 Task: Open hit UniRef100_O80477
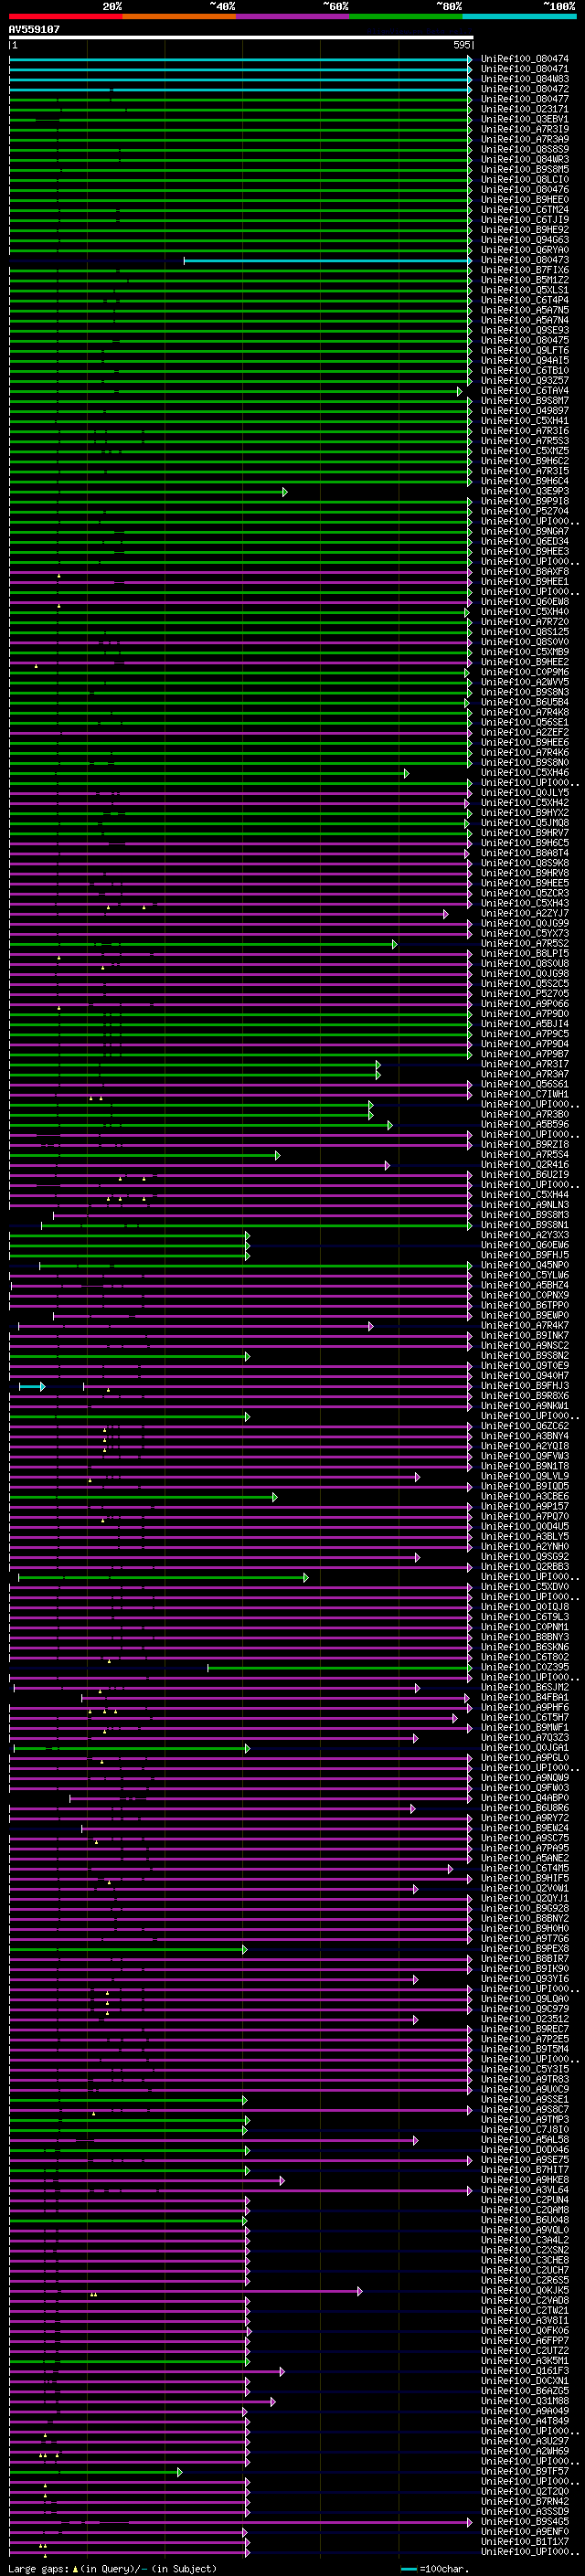(525, 99)
